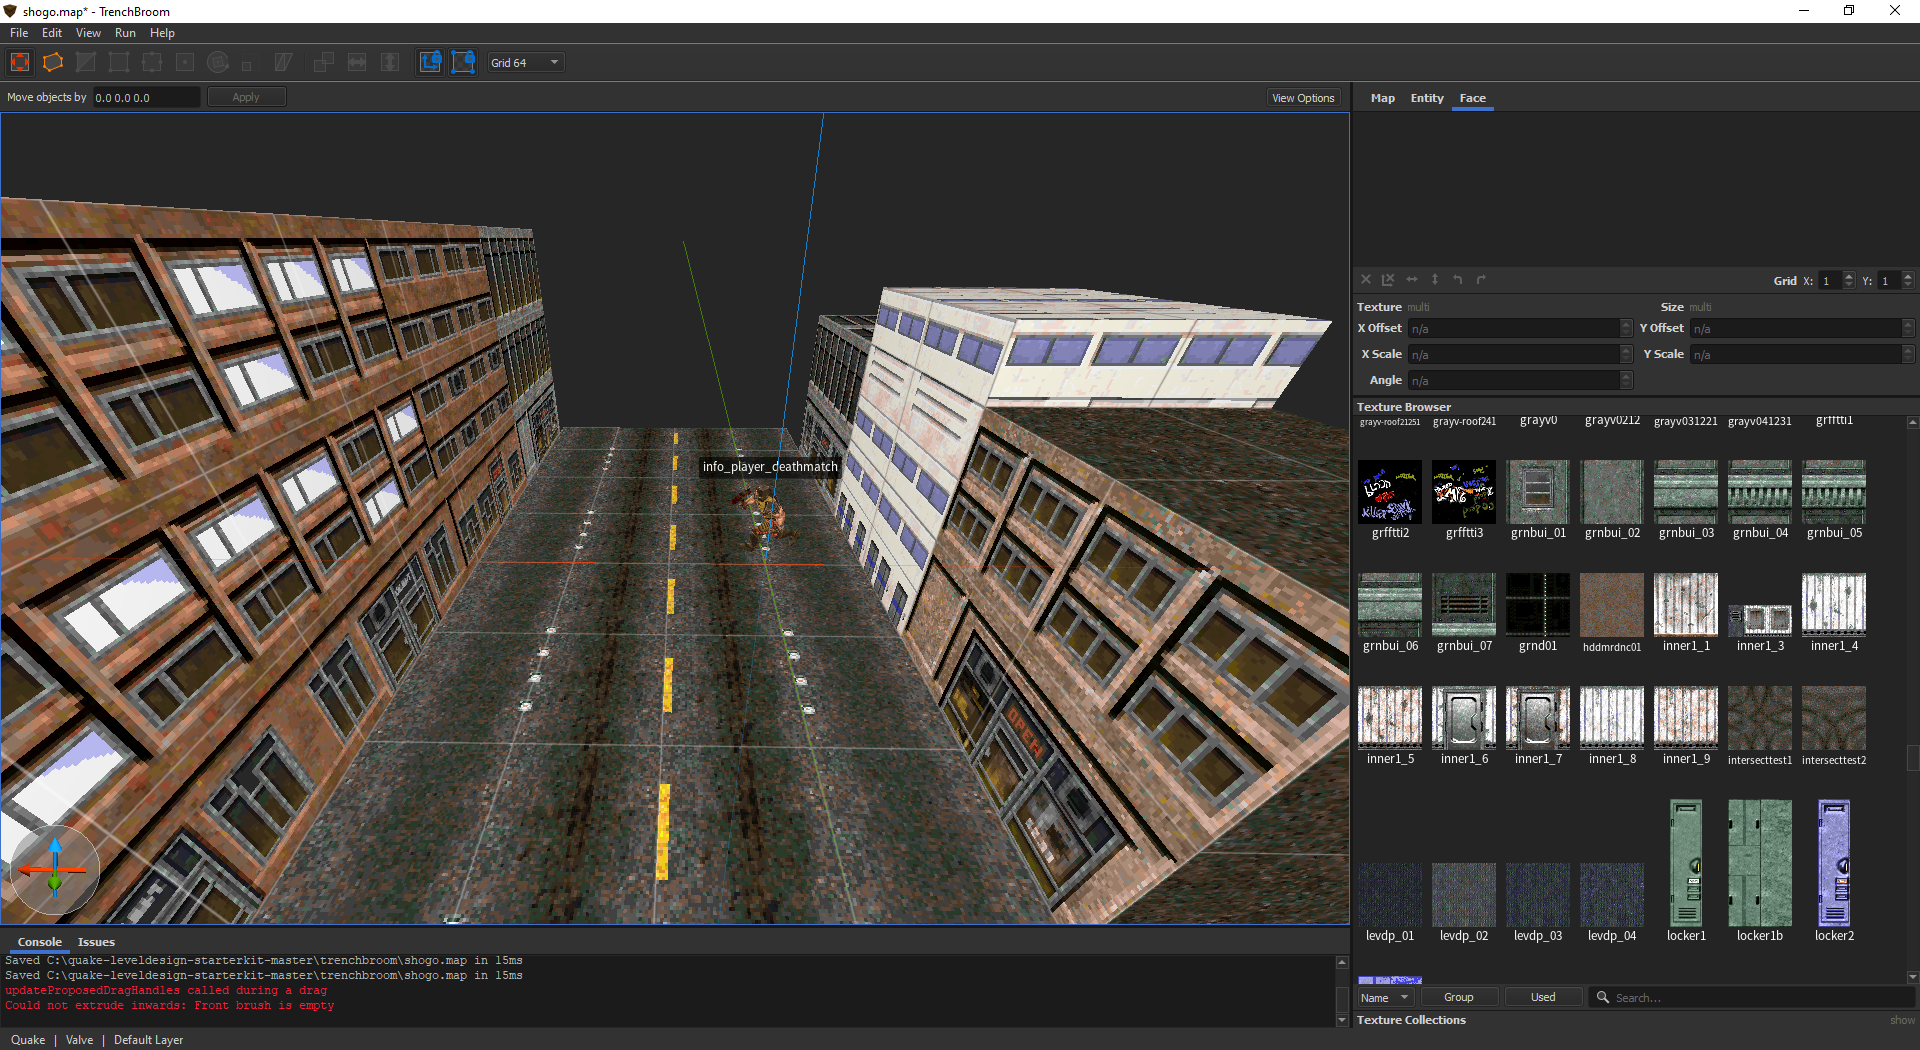The width and height of the screenshot is (1920, 1050).
Task: Open View Options
Action: pyautogui.click(x=1303, y=98)
